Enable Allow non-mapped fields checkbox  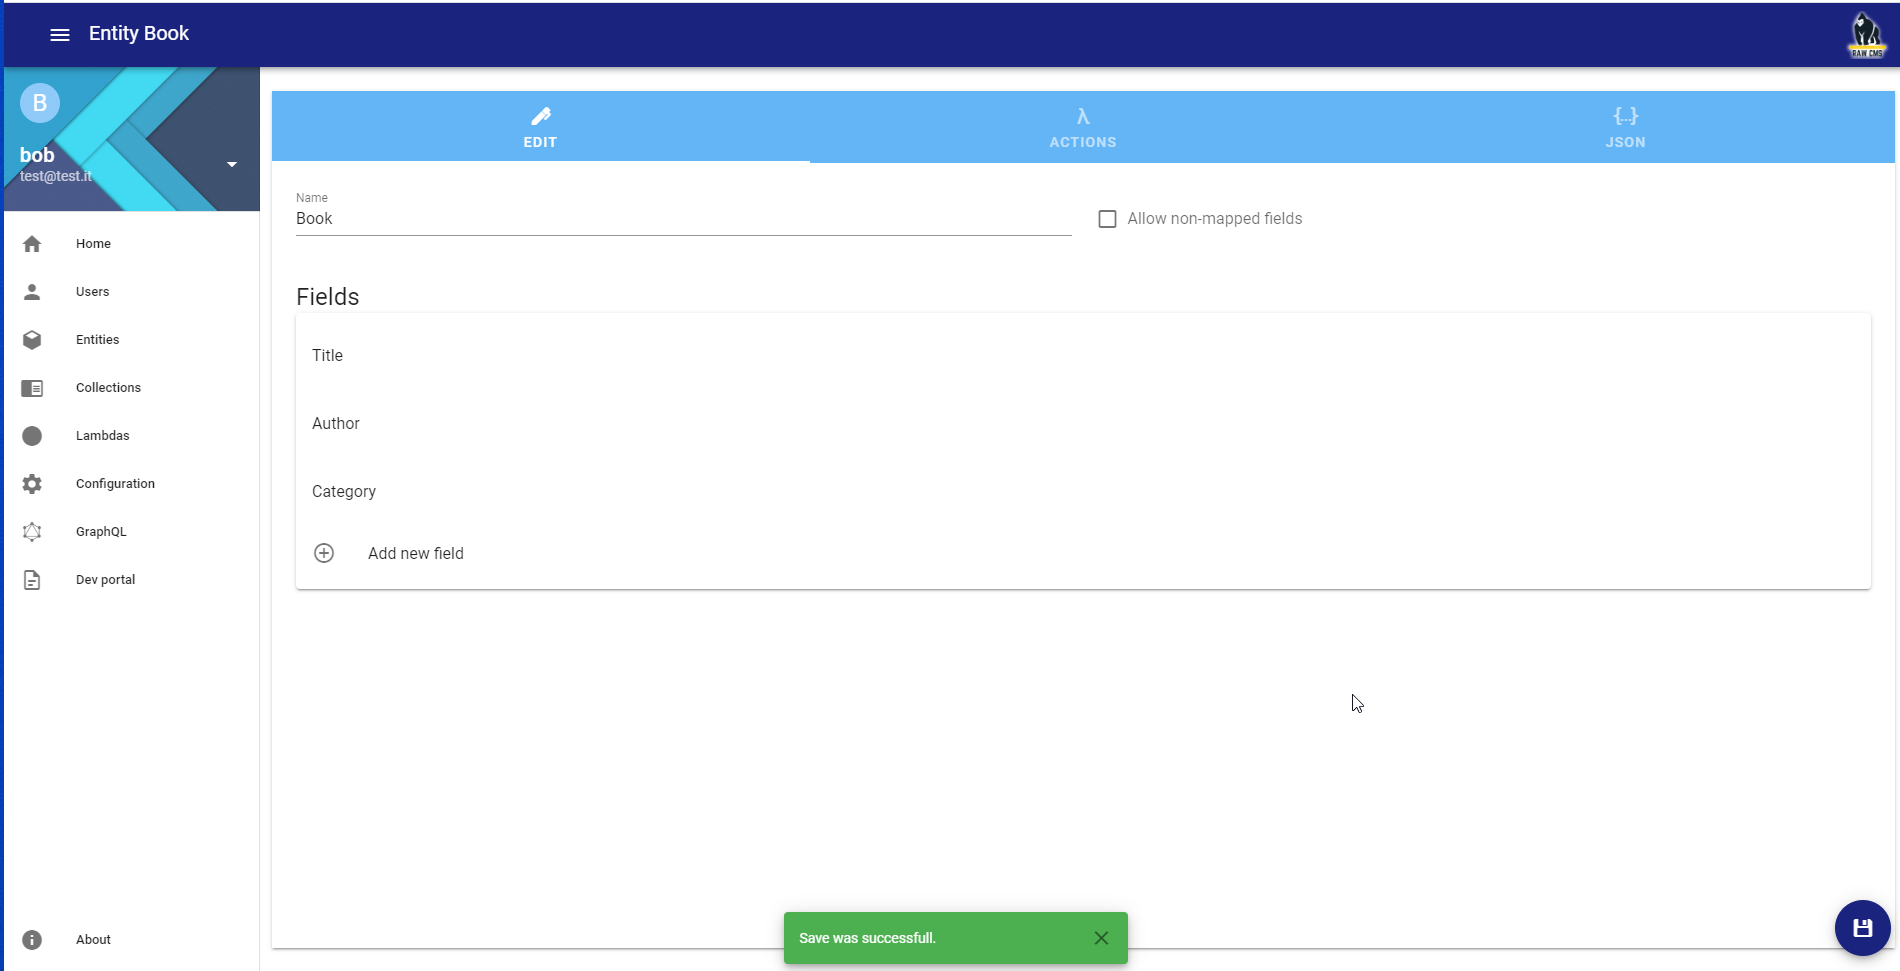(x=1107, y=219)
